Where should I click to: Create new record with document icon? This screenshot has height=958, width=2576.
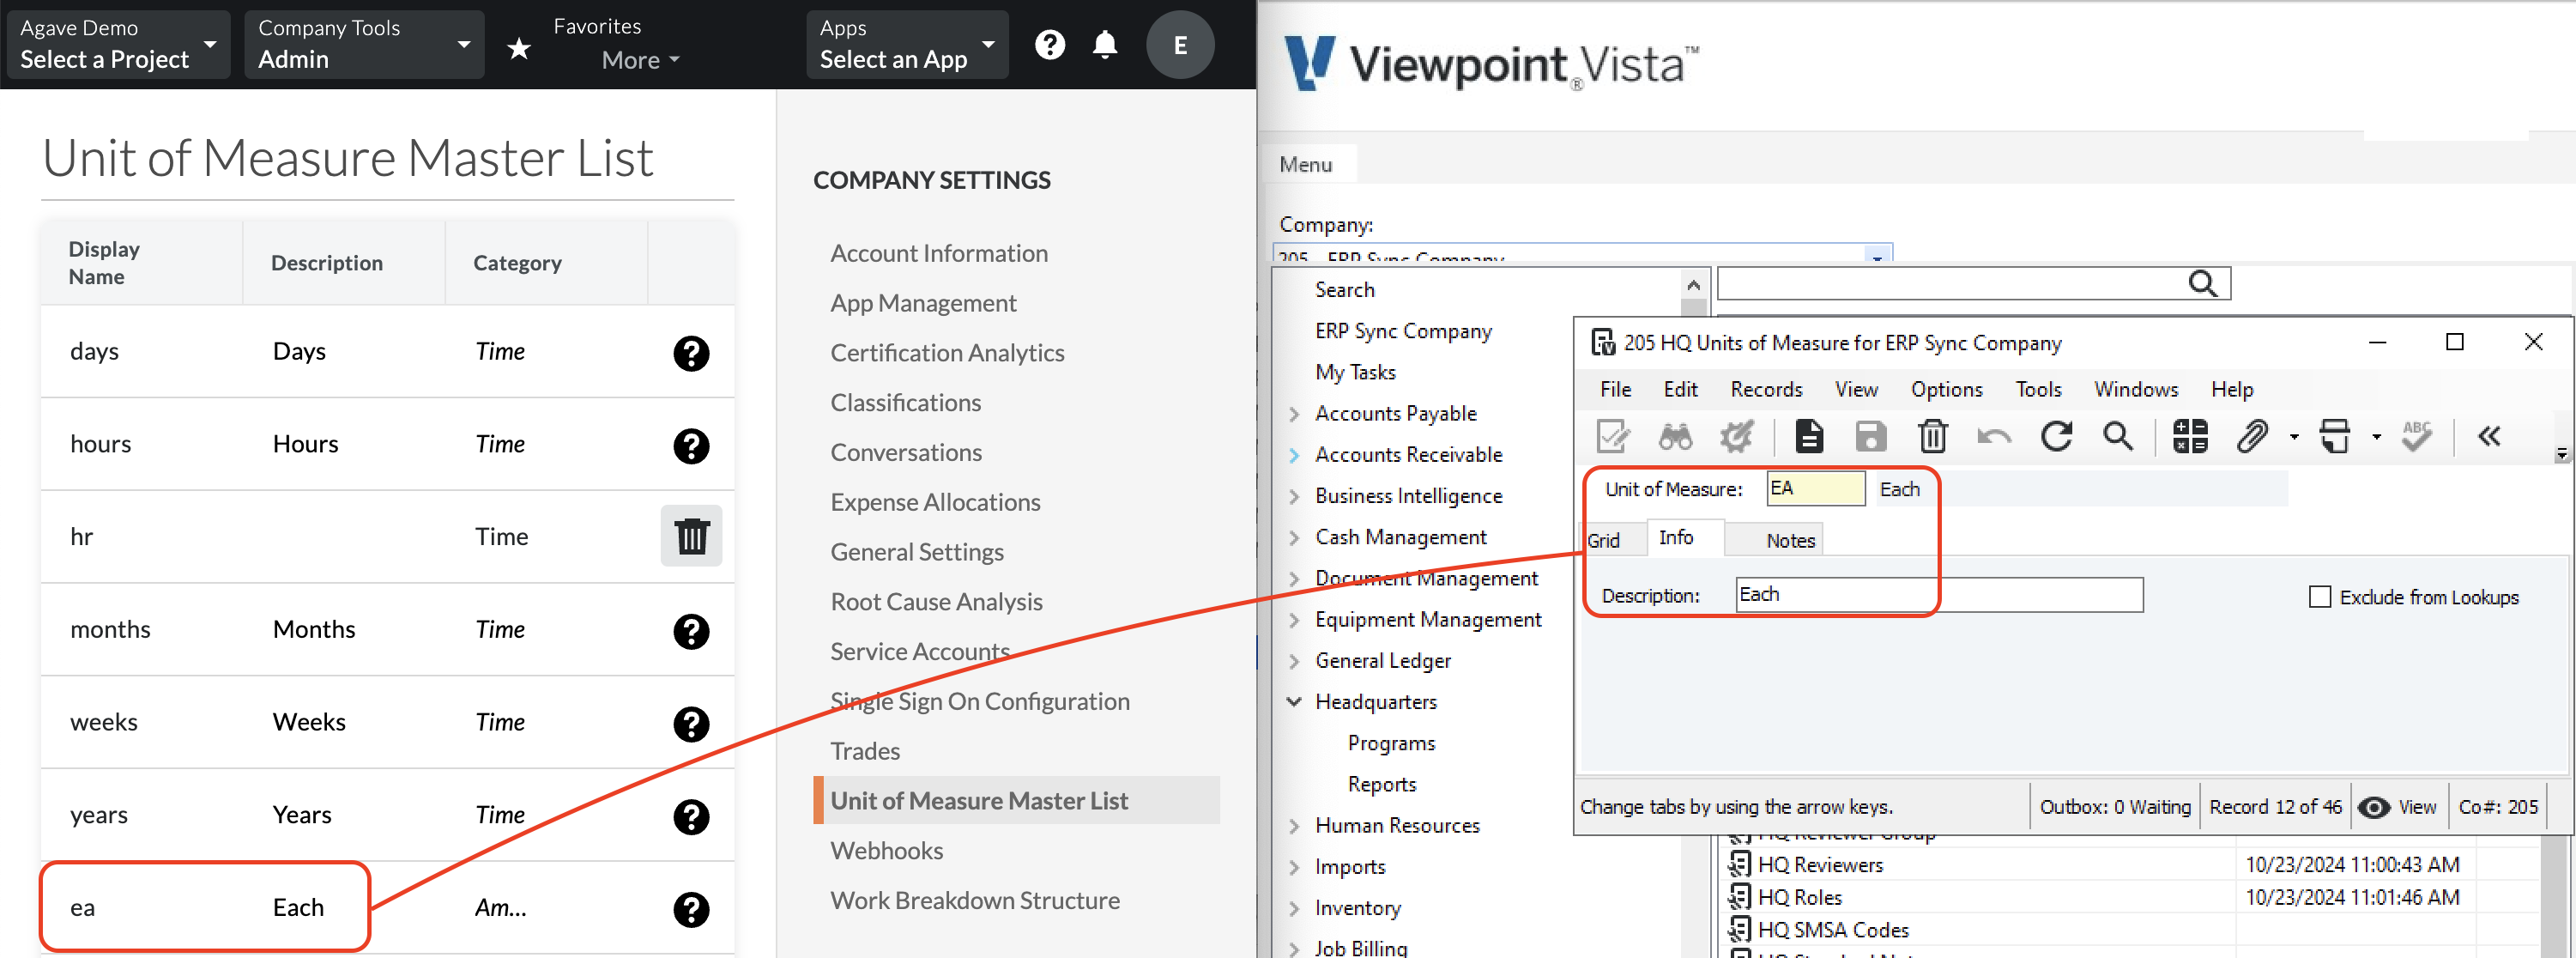coord(1809,437)
